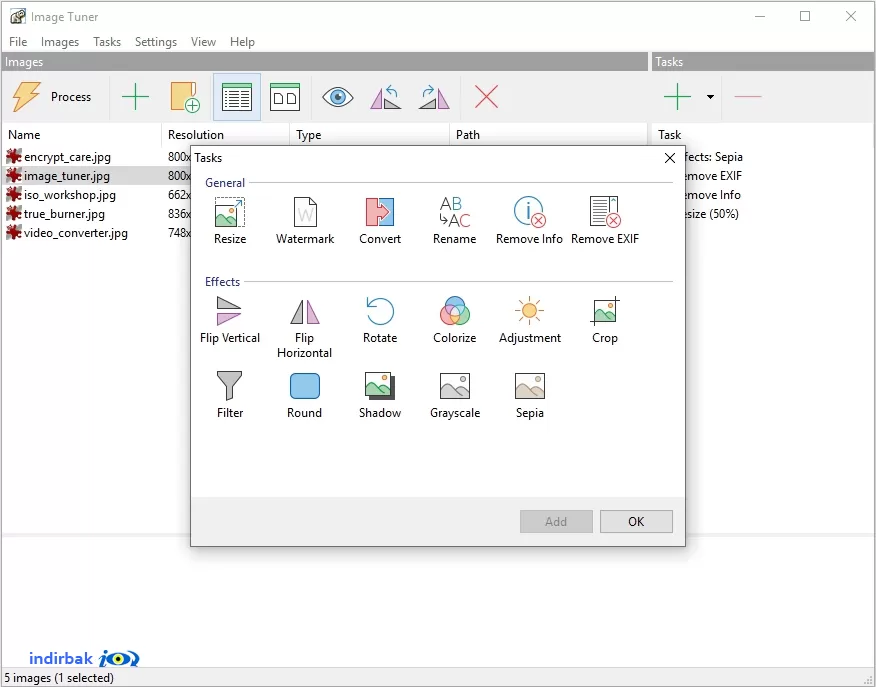Open the File menu
Image resolution: width=876 pixels, height=687 pixels.
(18, 42)
